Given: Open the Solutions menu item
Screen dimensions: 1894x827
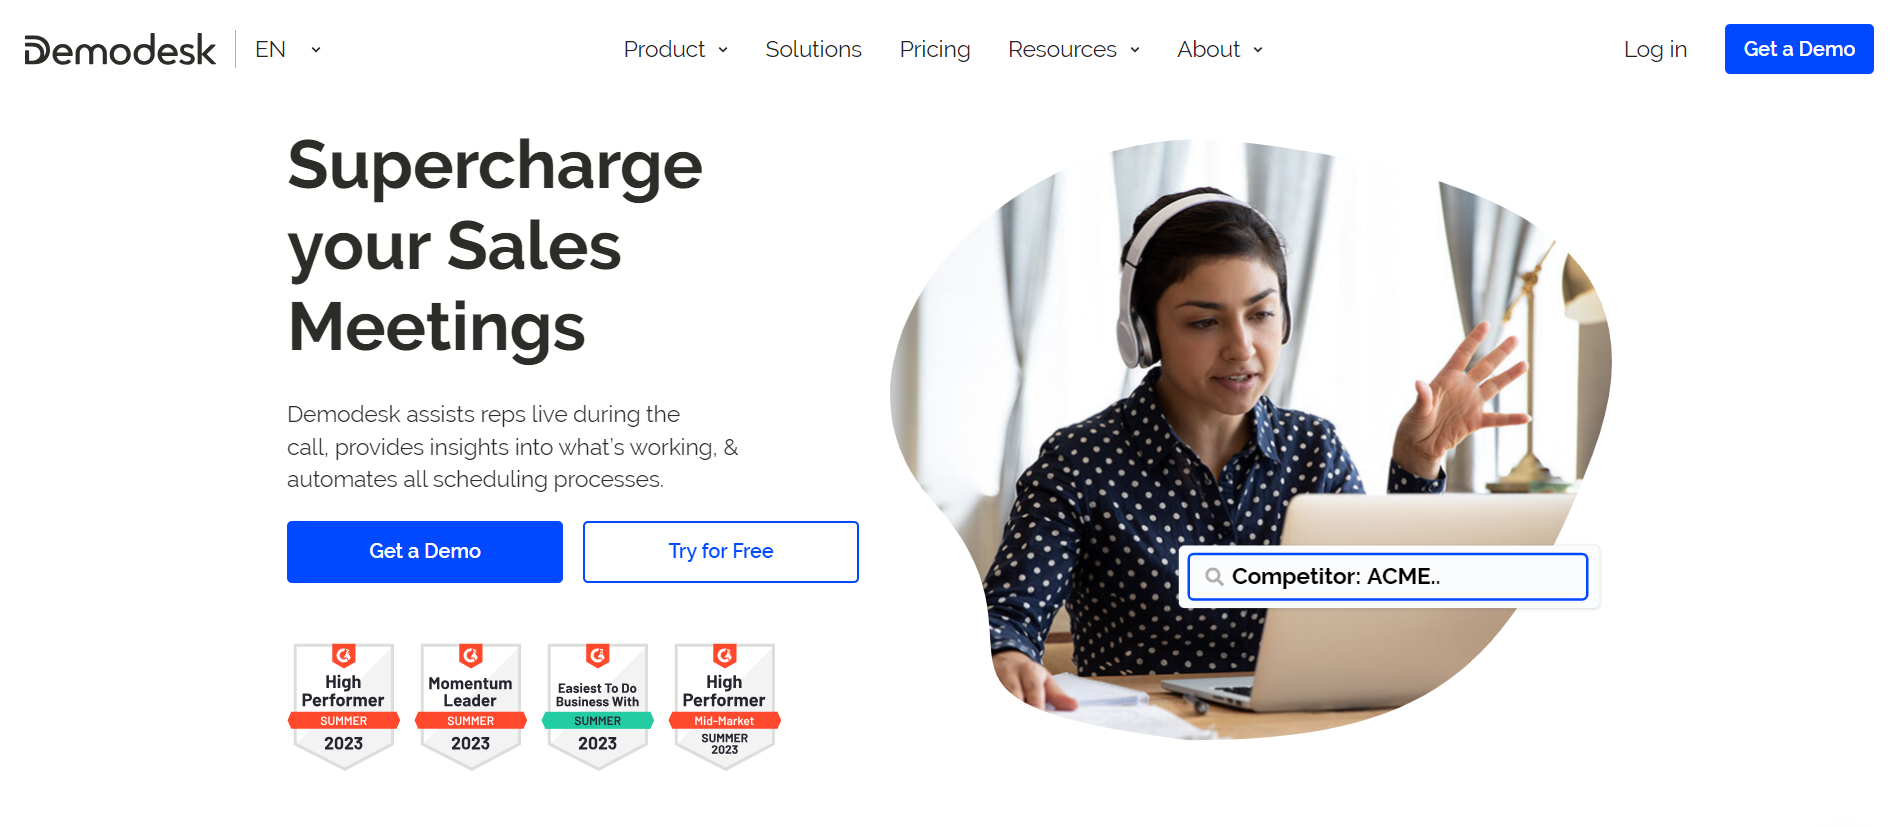Looking at the screenshot, I should tap(813, 49).
